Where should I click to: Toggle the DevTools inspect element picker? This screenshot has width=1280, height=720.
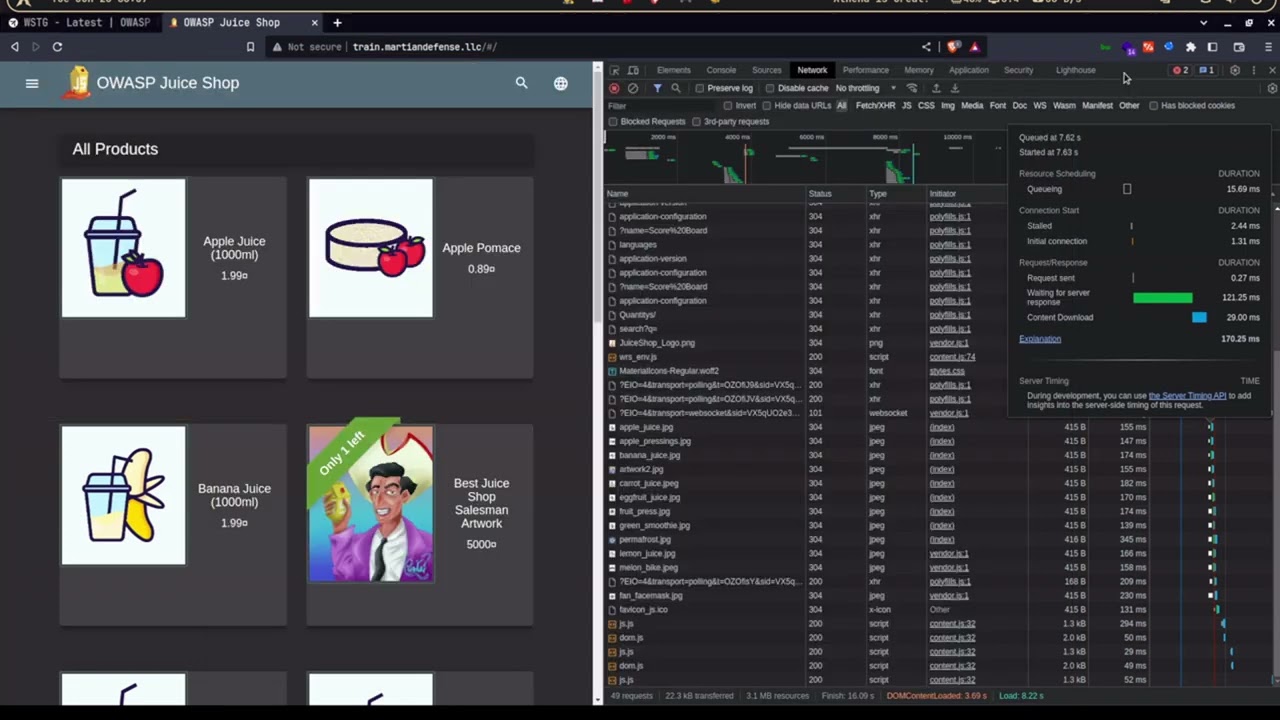[614, 70]
